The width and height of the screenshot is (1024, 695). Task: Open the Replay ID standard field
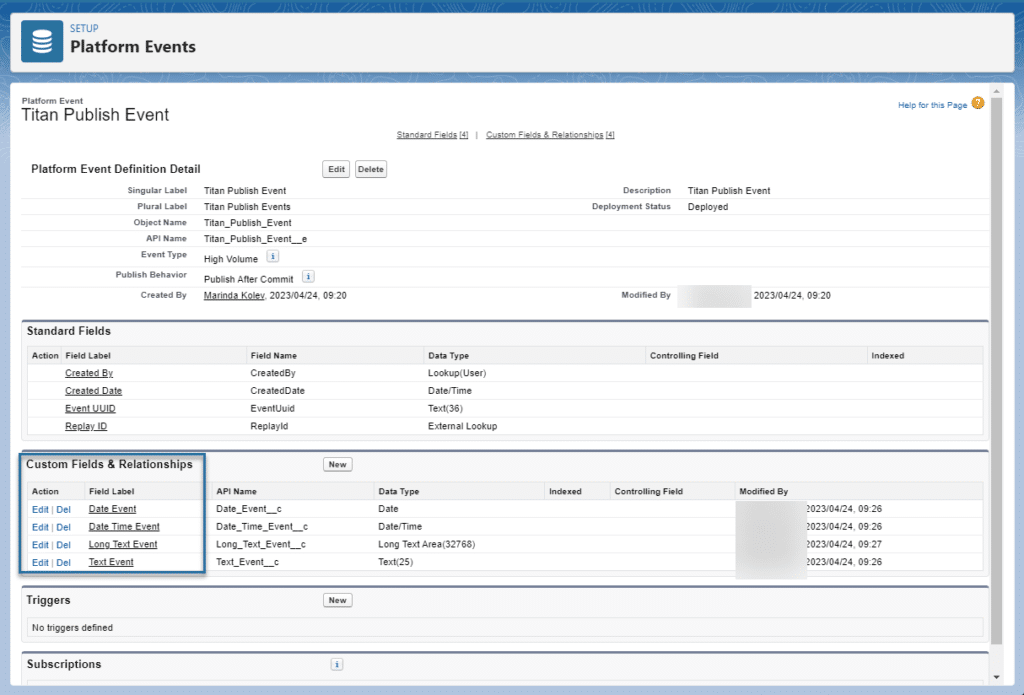(x=86, y=427)
